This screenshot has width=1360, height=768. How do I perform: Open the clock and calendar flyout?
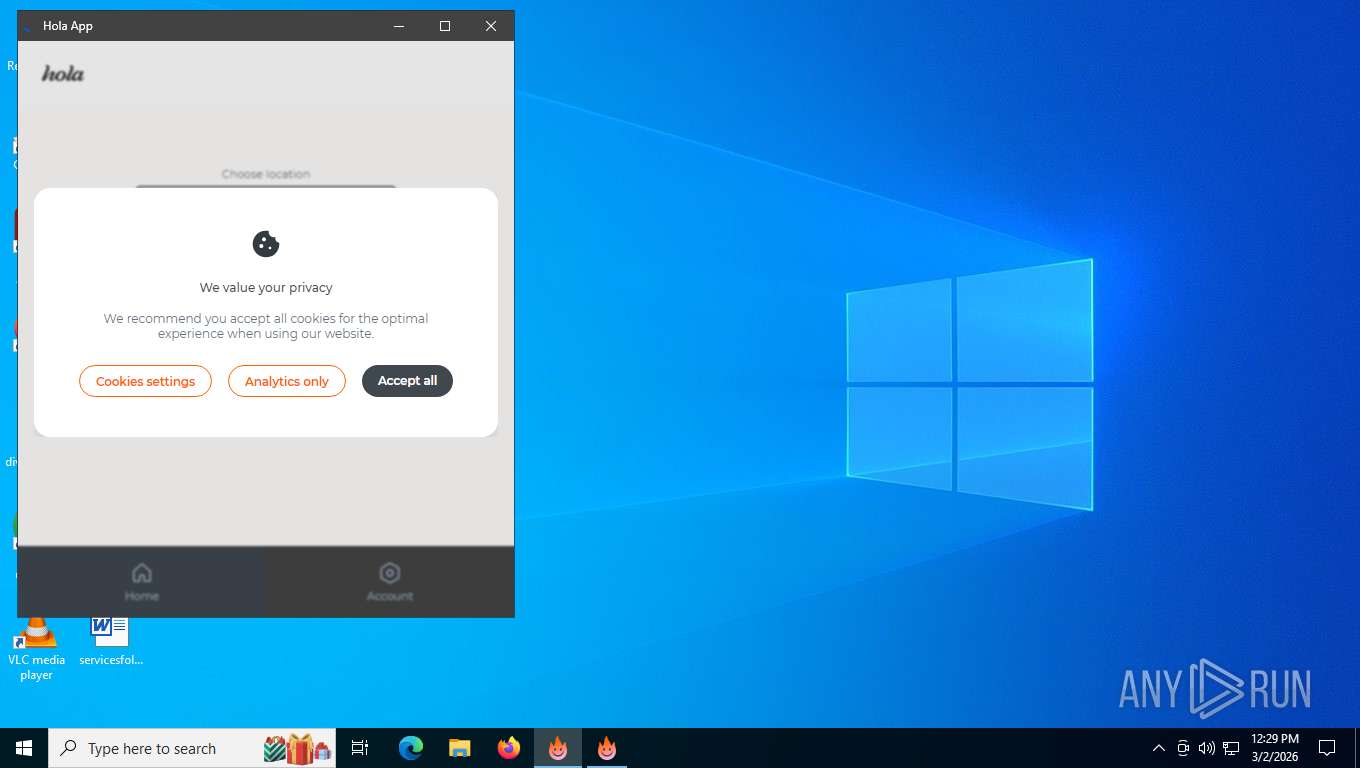[x=1275, y=748]
